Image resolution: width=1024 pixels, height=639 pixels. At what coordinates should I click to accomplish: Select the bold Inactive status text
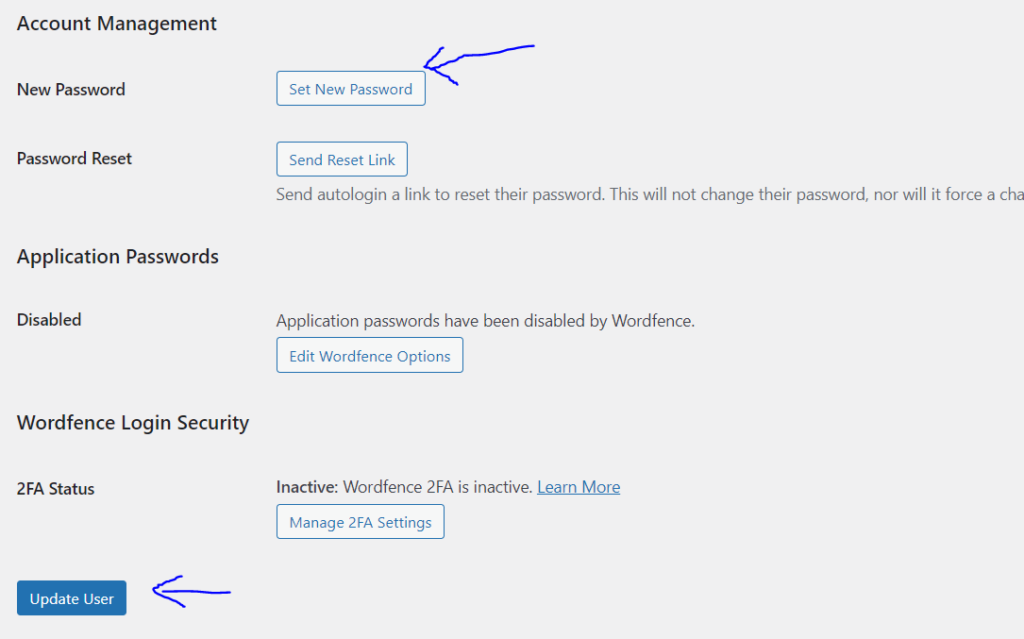pos(307,487)
